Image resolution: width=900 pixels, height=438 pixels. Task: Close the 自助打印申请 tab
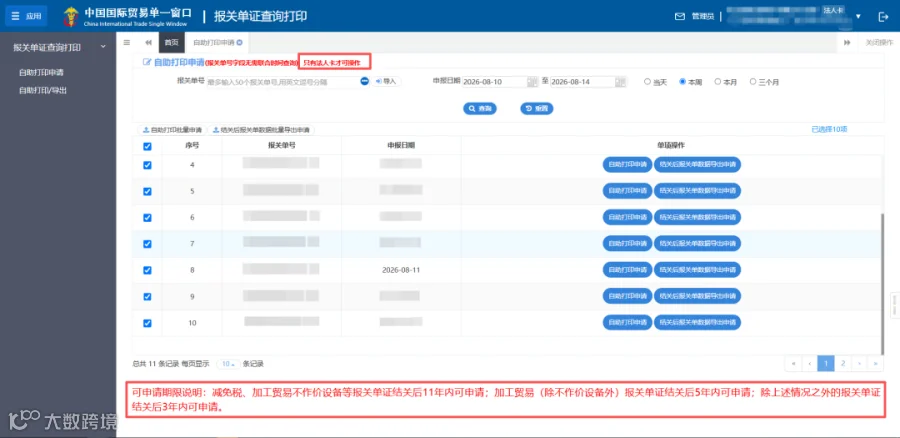tap(239, 42)
